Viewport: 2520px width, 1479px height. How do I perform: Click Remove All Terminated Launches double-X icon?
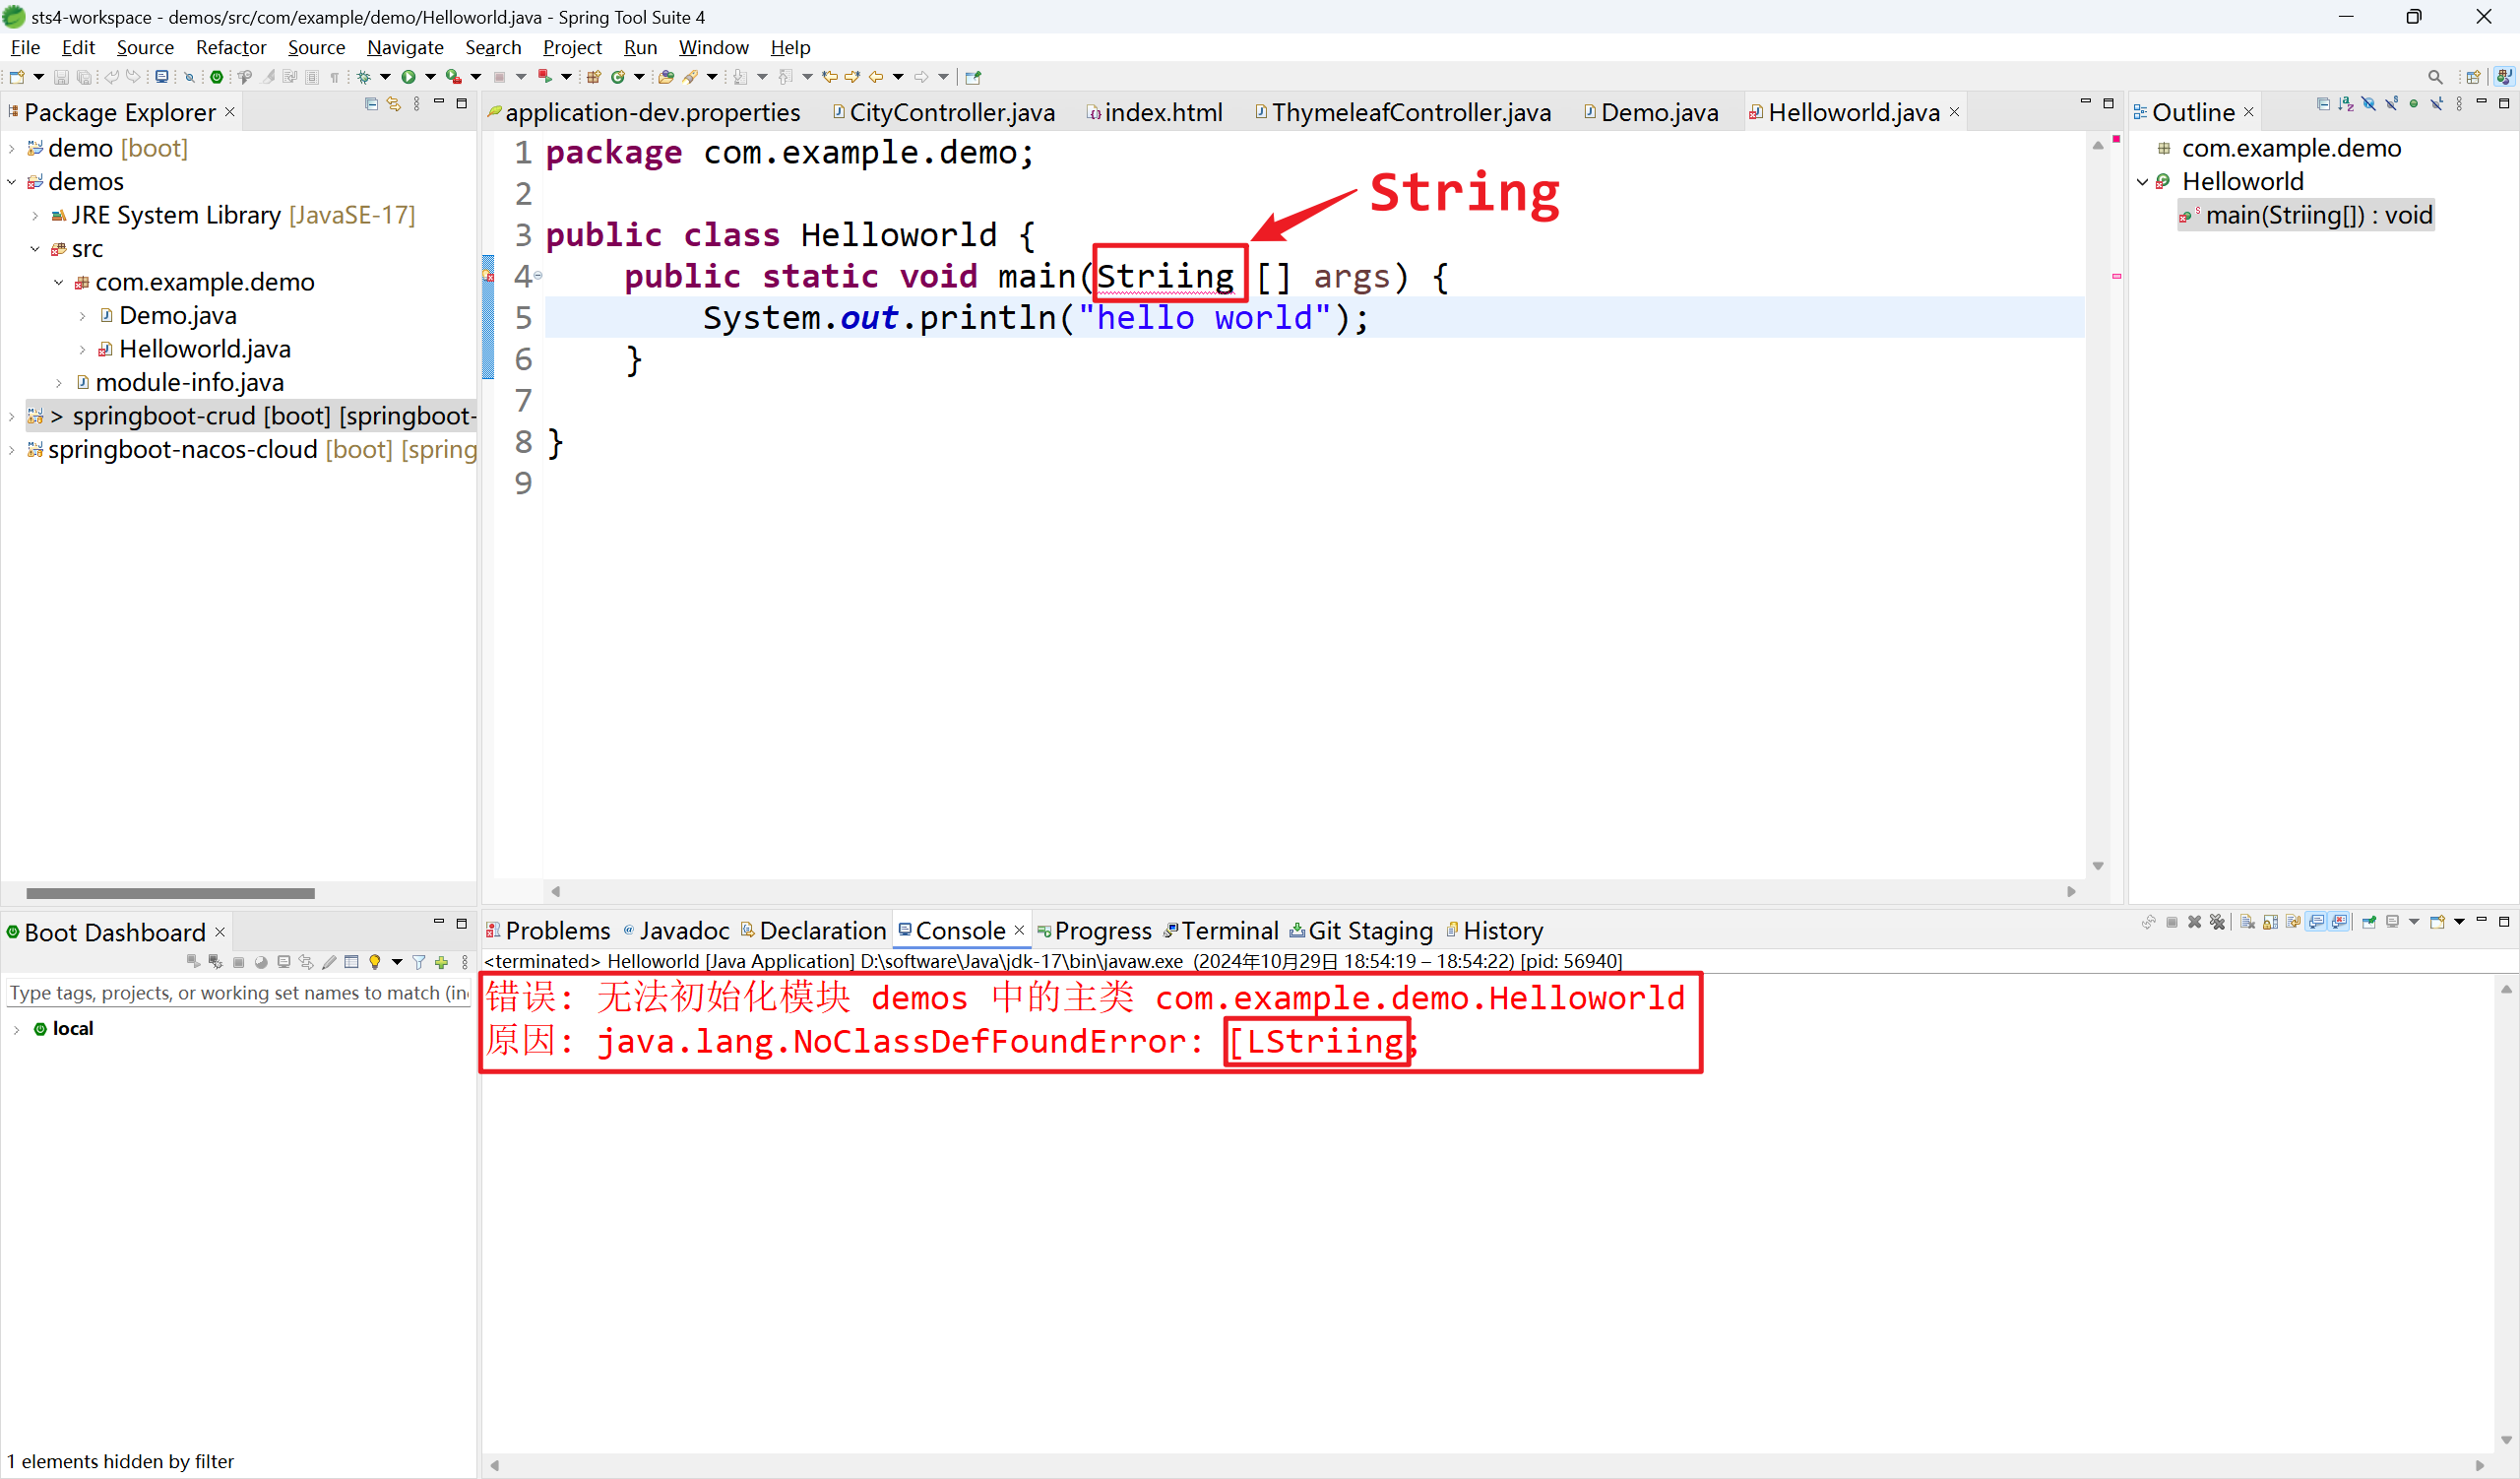(2217, 922)
